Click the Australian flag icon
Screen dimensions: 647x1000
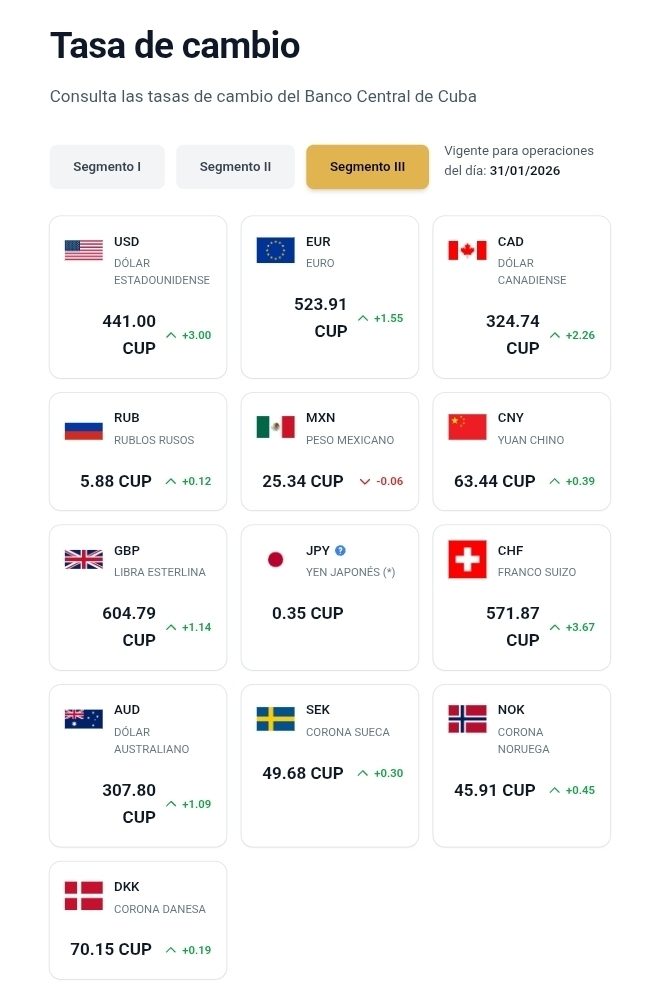84,718
